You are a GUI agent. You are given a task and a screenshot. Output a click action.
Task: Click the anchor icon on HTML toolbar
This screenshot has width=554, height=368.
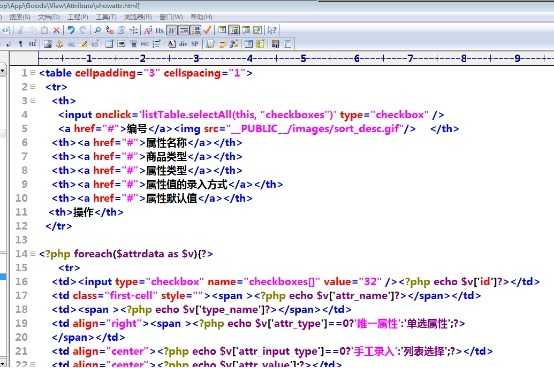click(59, 44)
